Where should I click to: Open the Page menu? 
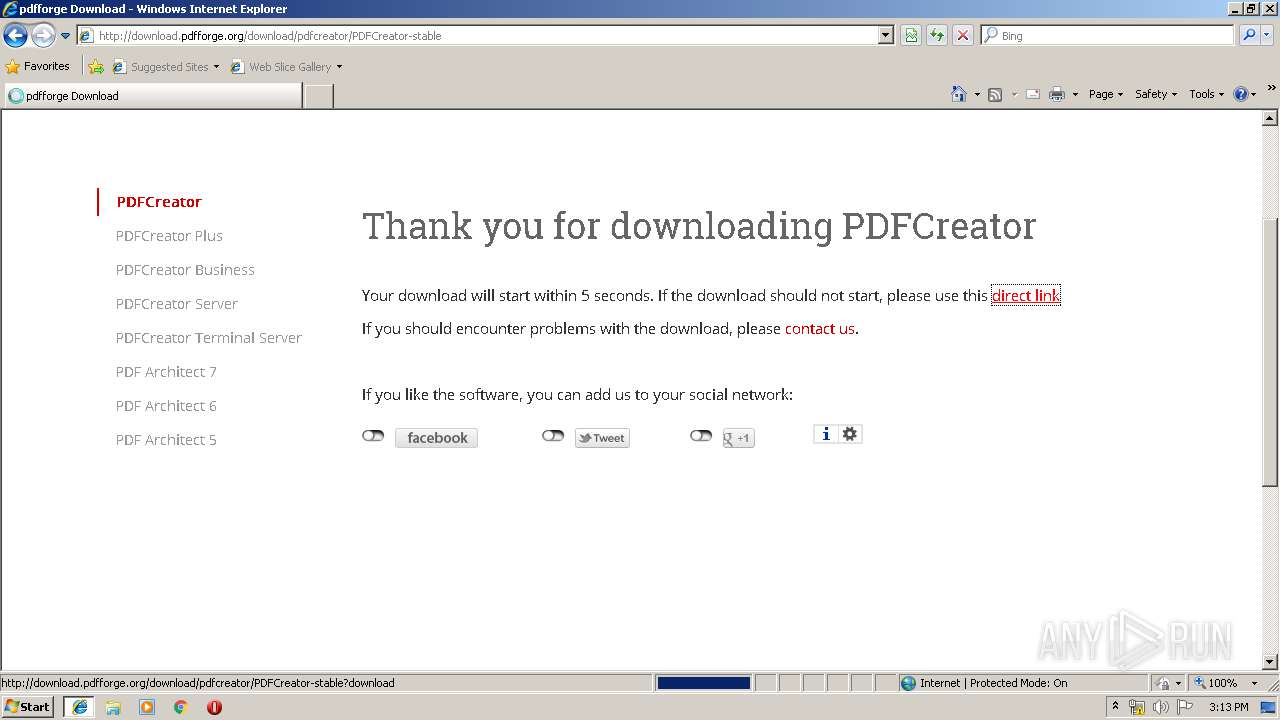(x=1105, y=94)
